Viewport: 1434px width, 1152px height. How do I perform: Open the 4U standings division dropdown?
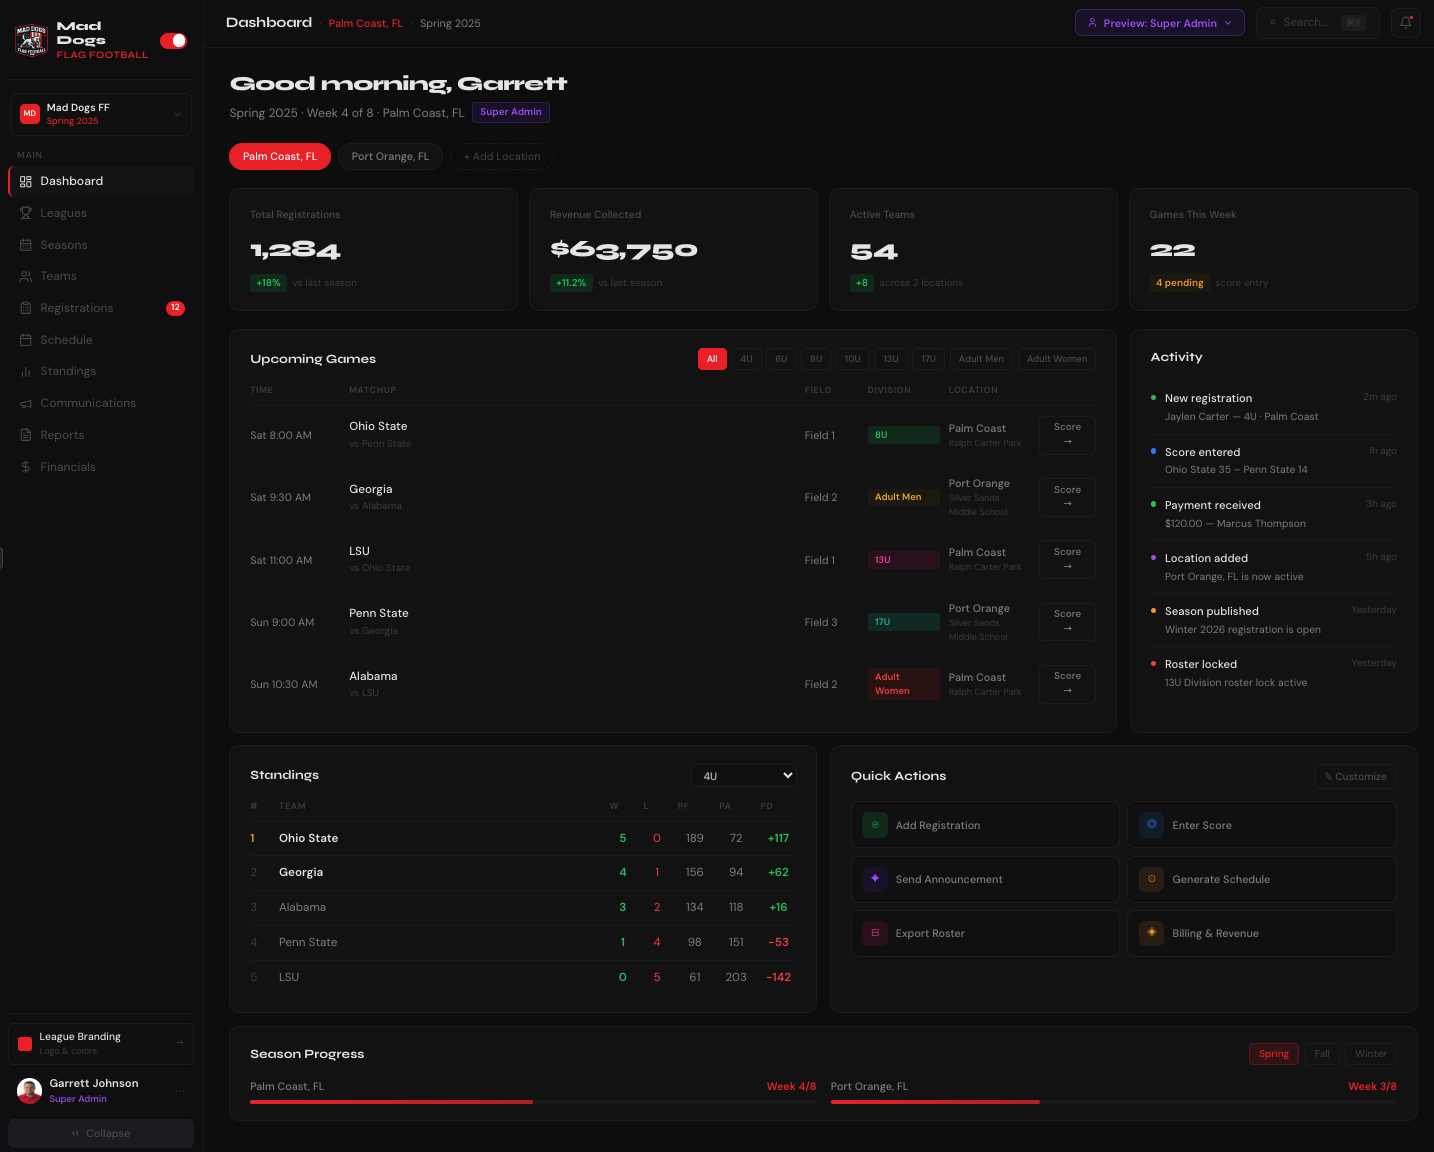[x=743, y=775]
